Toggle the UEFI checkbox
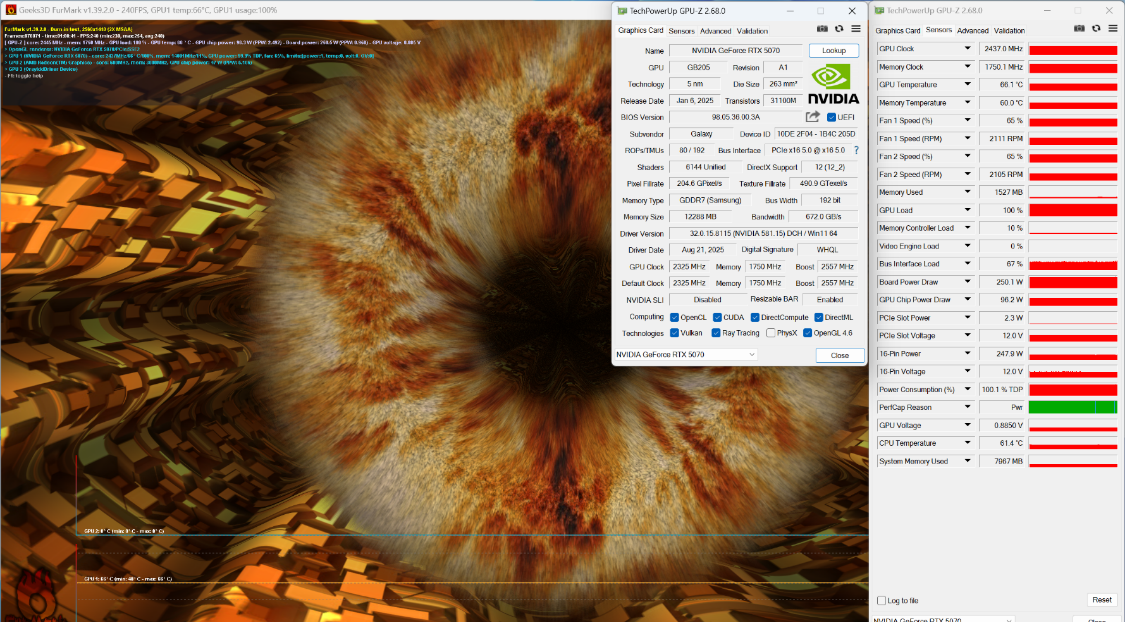 click(x=831, y=118)
